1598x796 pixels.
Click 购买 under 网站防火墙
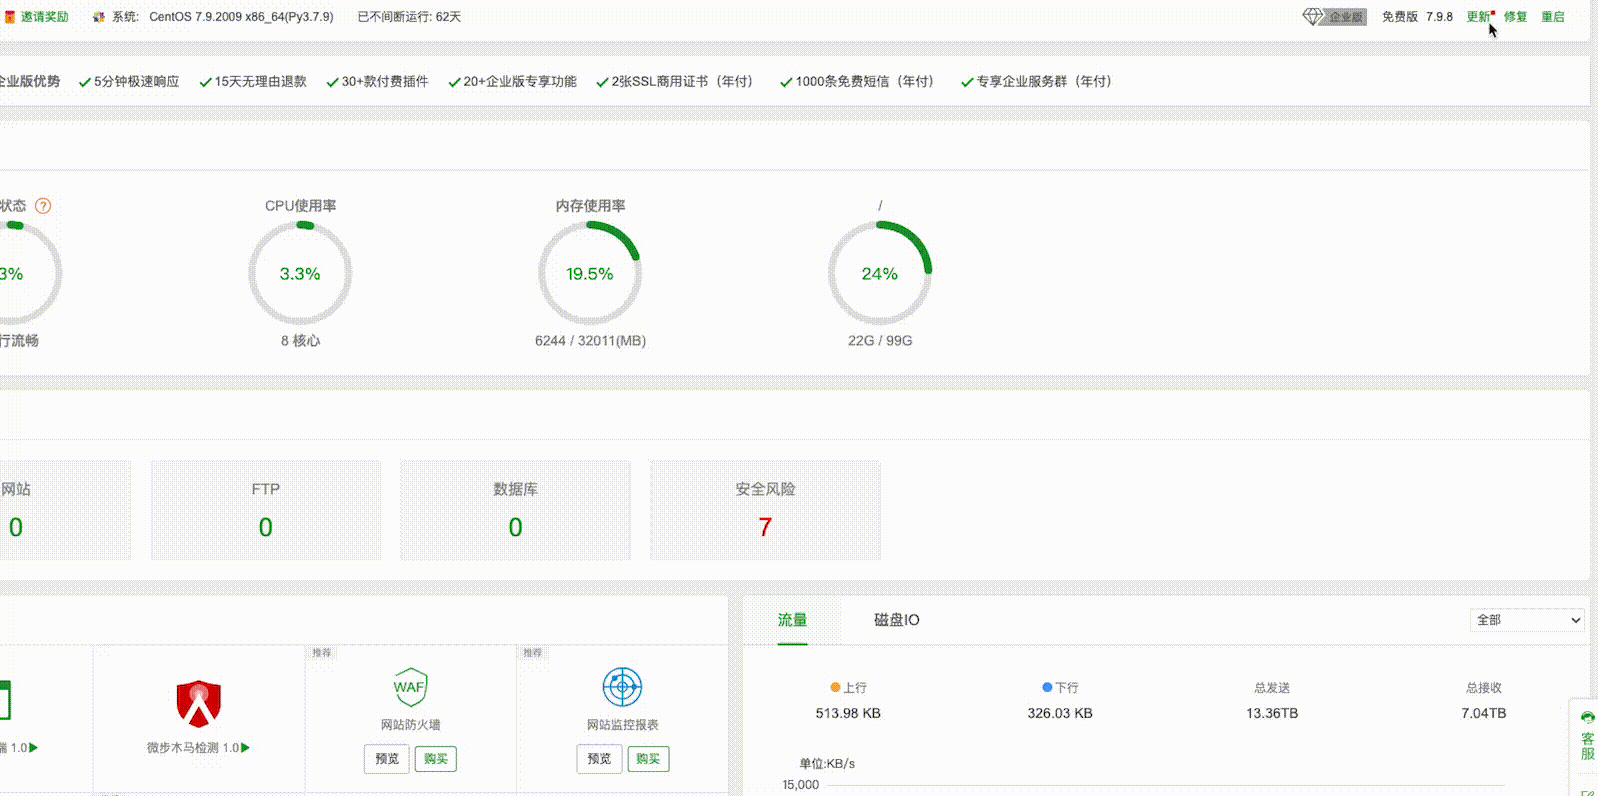tap(436, 759)
